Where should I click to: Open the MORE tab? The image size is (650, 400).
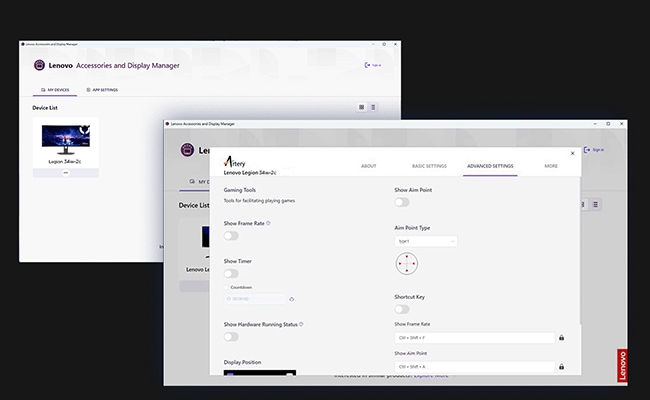click(x=551, y=166)
